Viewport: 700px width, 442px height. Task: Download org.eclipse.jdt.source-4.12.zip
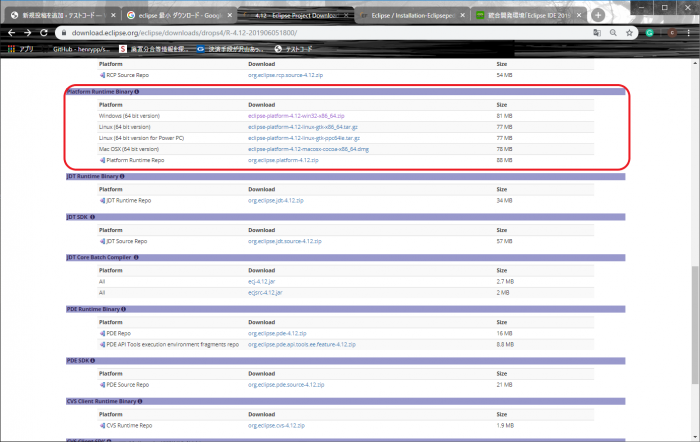point(285,242)
